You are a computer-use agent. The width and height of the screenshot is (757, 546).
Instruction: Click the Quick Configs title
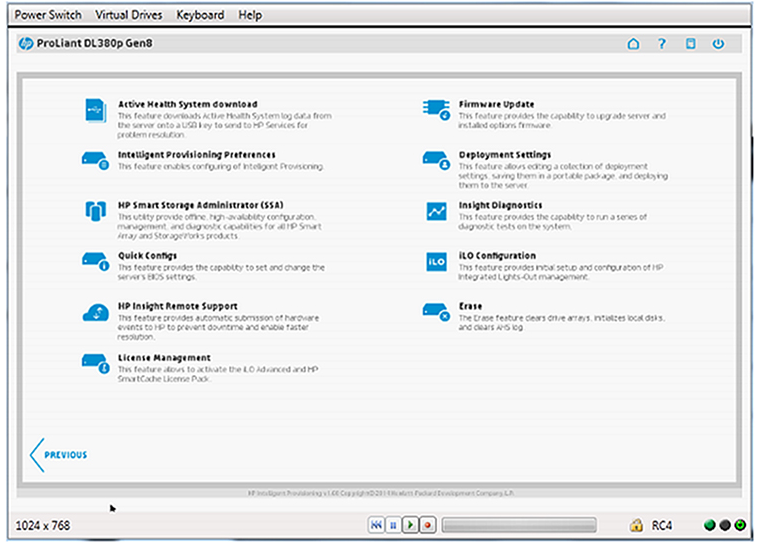click(x=147, y=256)
